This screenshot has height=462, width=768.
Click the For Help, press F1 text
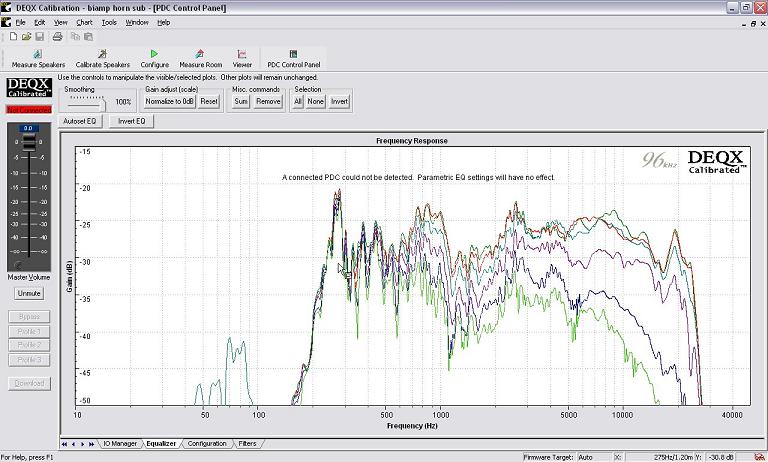(x=26, y=457)
